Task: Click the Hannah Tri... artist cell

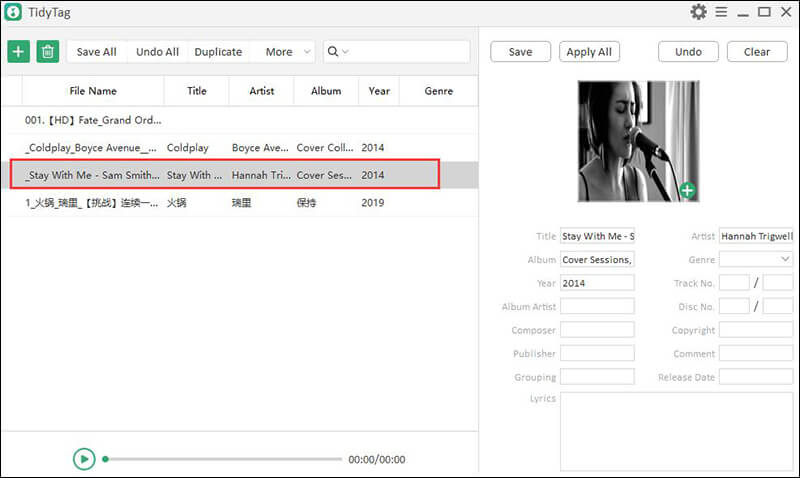Action: pyautogui.click(x=261, y=175)
